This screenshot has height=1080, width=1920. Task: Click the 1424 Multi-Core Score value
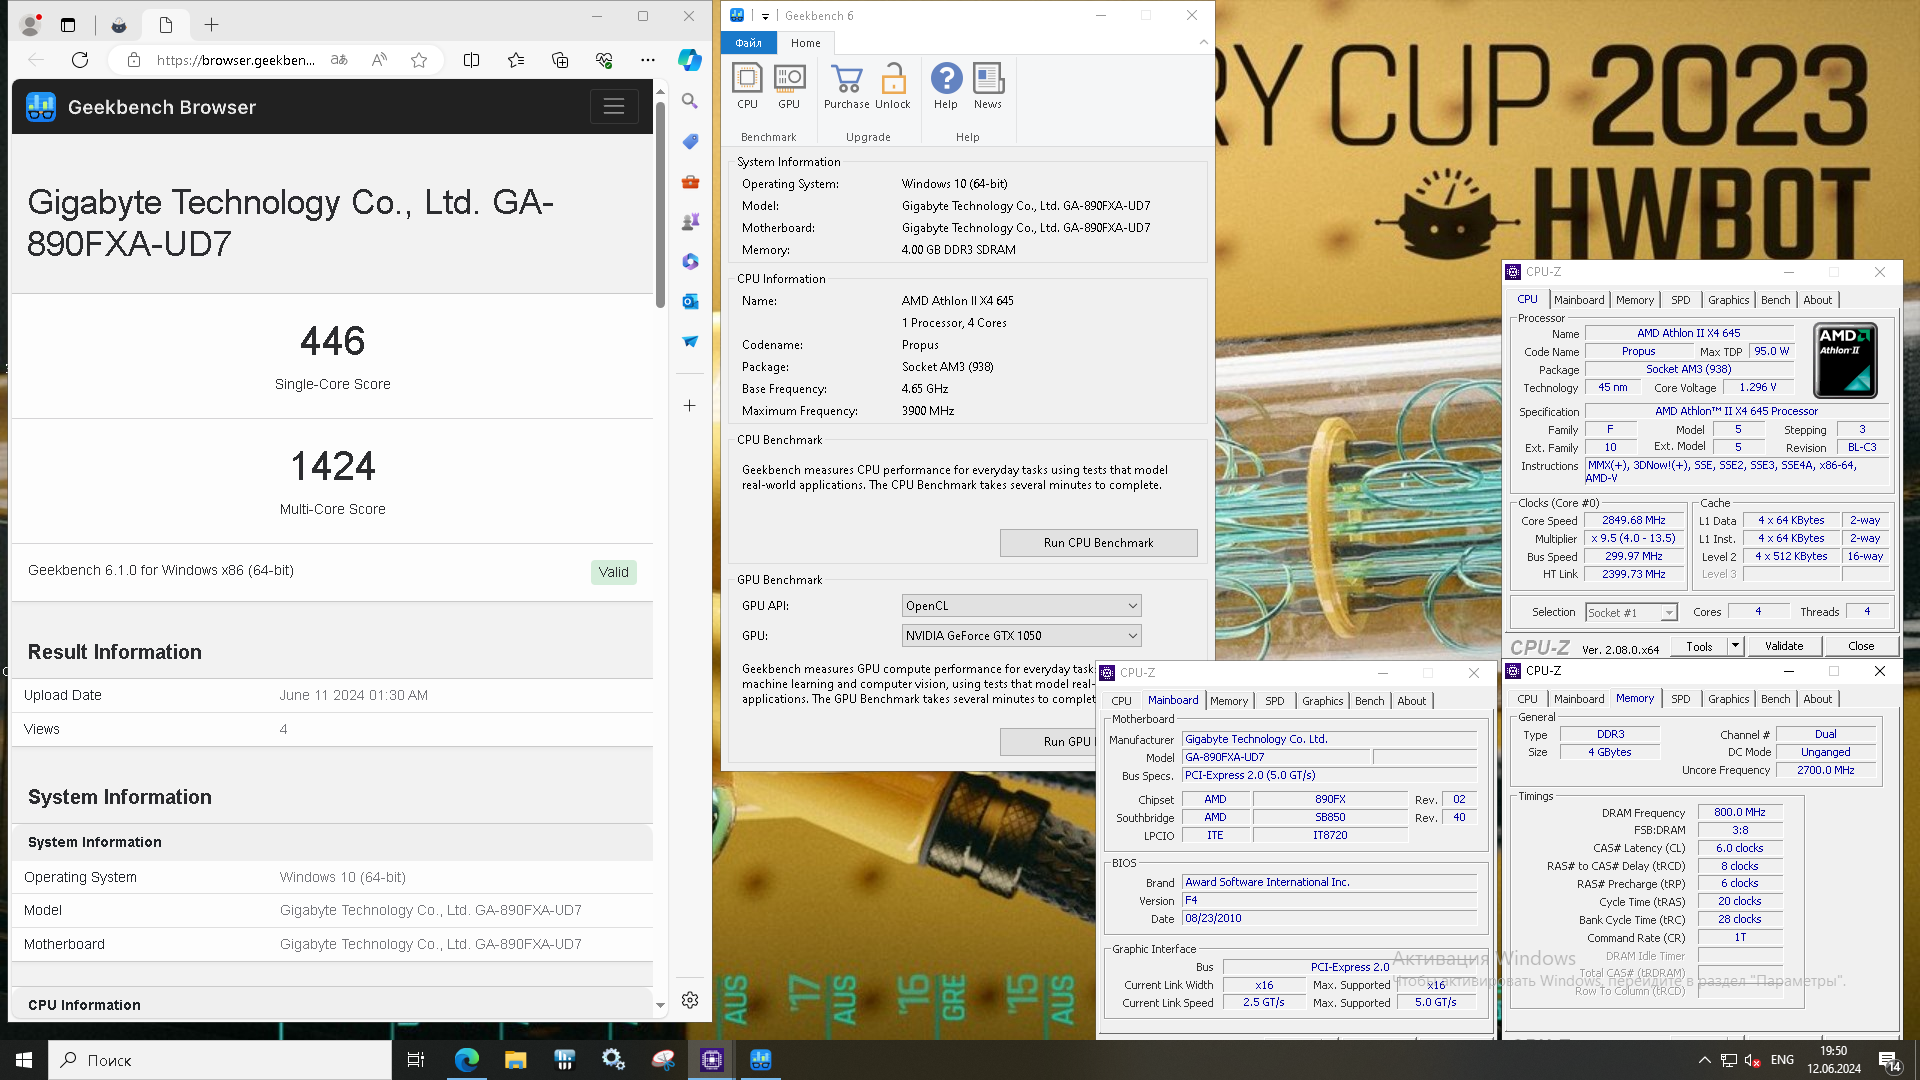pos(333,466)
